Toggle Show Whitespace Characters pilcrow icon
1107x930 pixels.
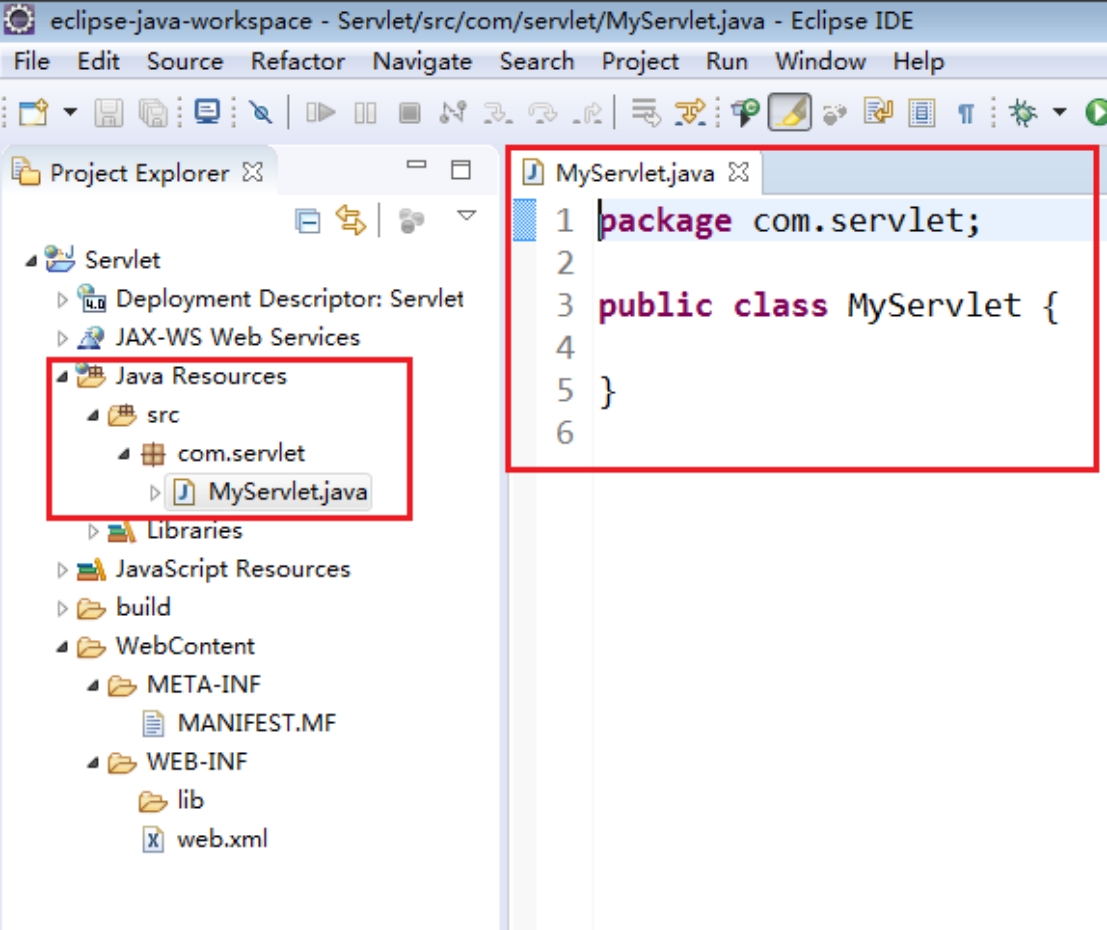tap(966, 113)
